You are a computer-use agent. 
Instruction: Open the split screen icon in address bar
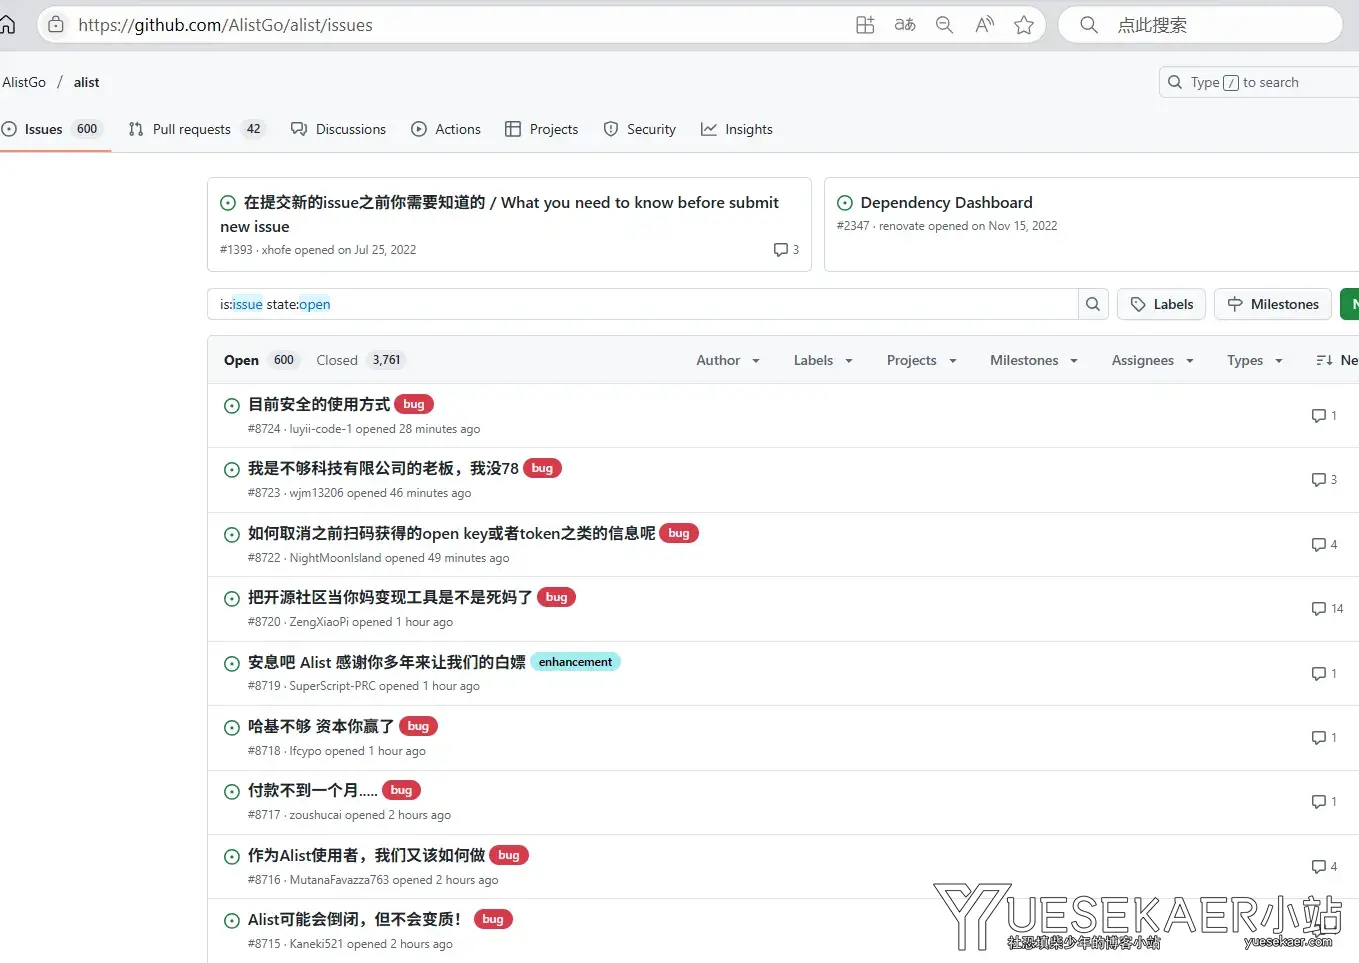tap(865, 25)
